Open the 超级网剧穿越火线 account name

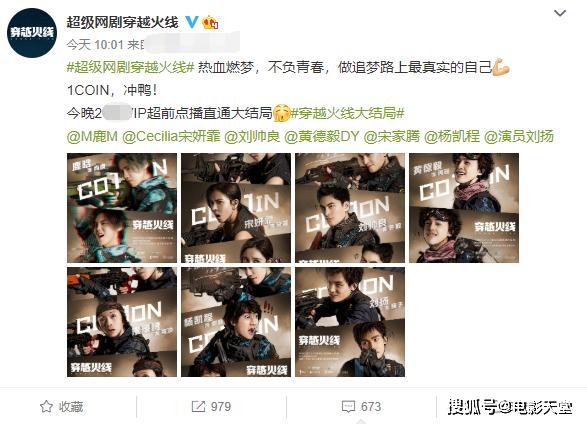(122, 22)
